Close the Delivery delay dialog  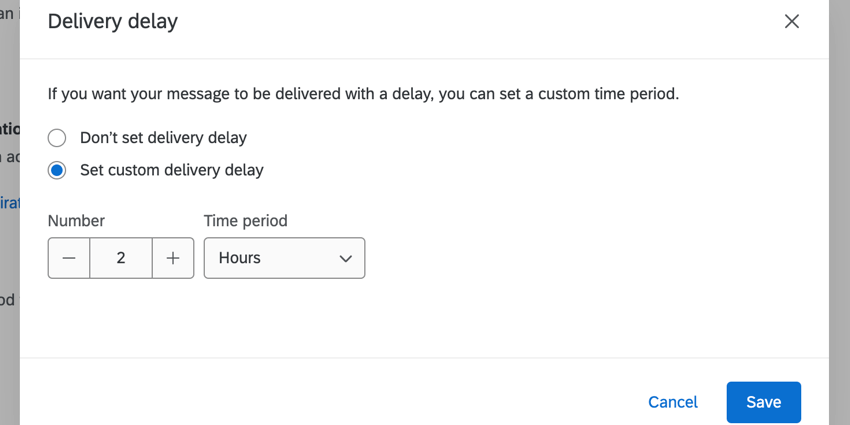(791, 21)
